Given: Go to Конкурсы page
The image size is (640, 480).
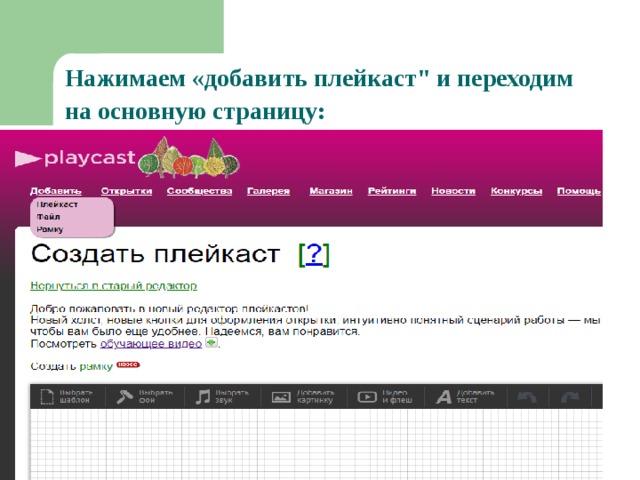Looking at the screenshot, I should coord(516,191).
